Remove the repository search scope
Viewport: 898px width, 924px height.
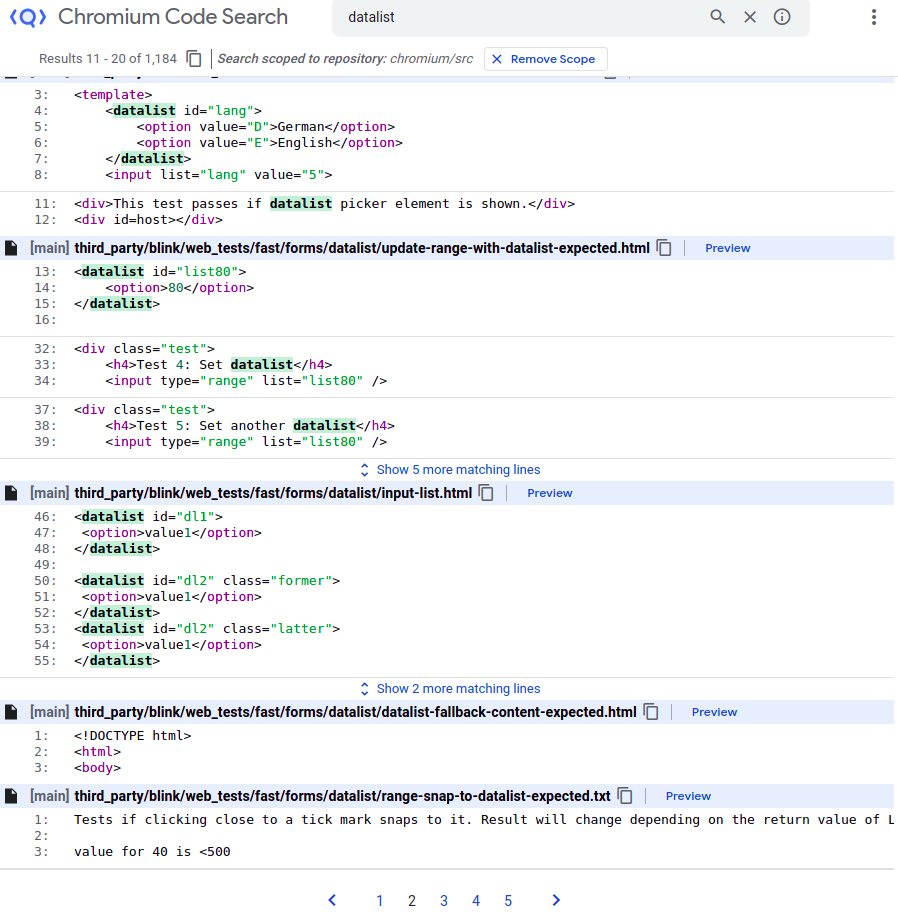544,59
